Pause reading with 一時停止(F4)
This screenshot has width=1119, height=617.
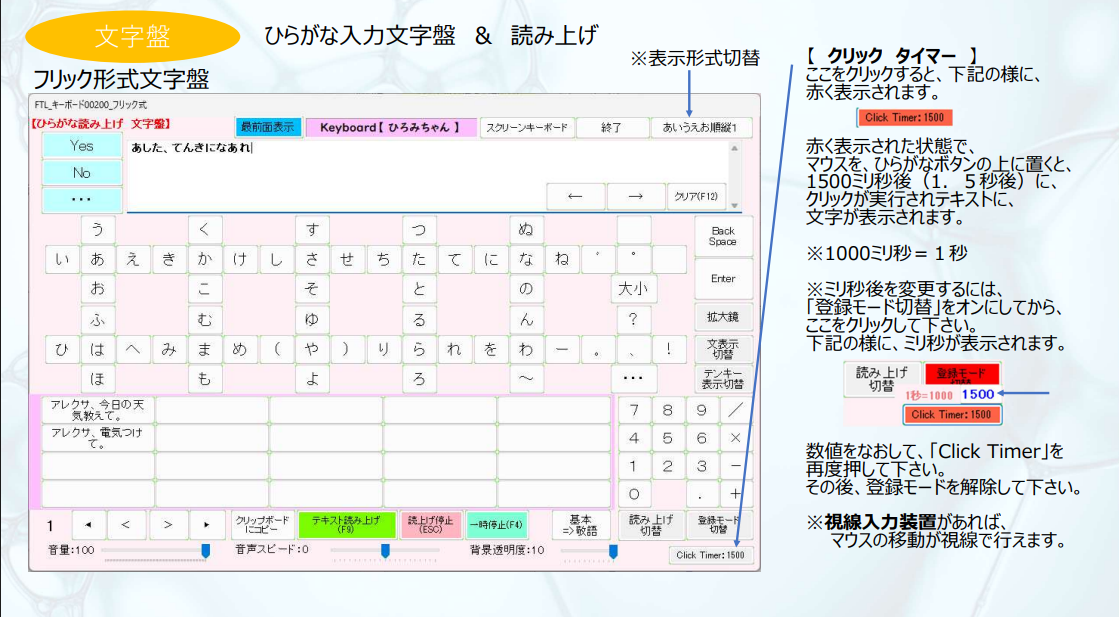tap(497, 525)
